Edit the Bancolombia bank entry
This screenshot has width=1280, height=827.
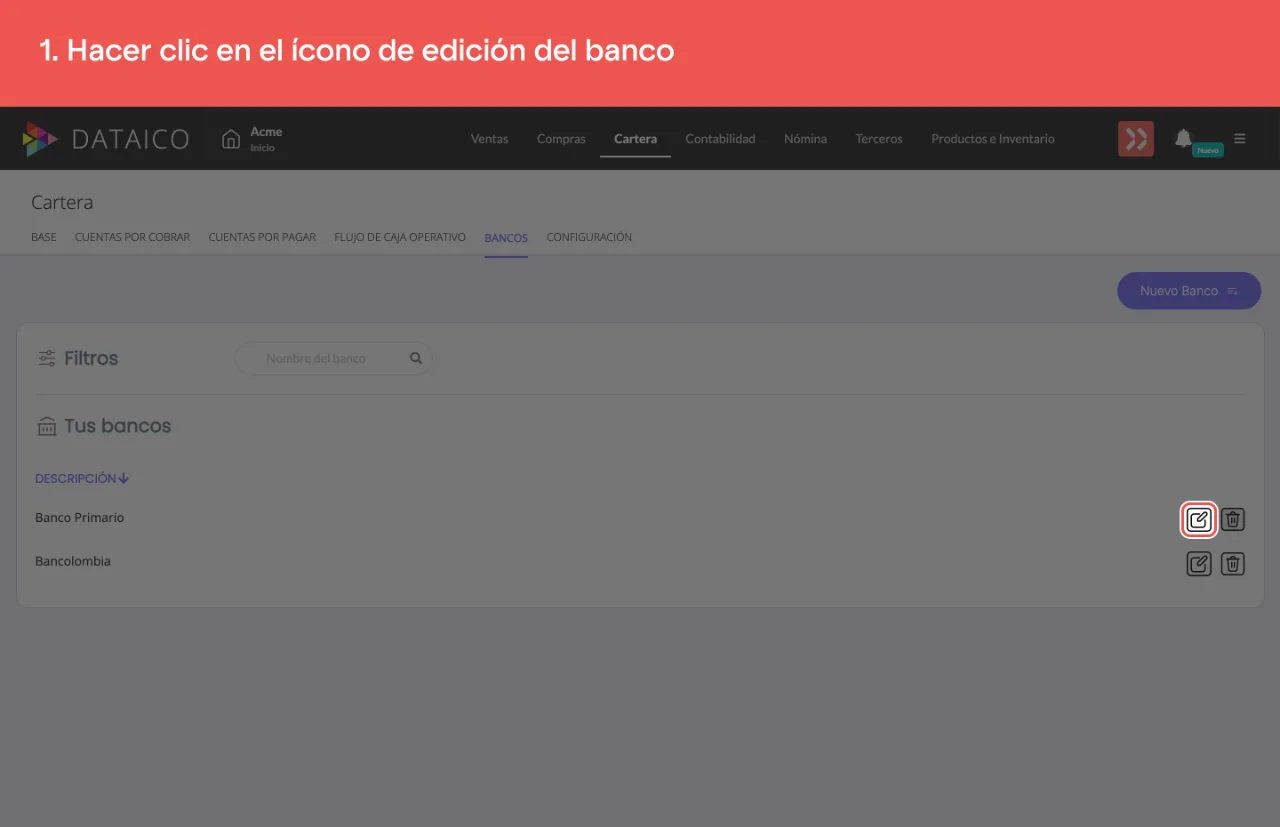(x=1198, y=564)
